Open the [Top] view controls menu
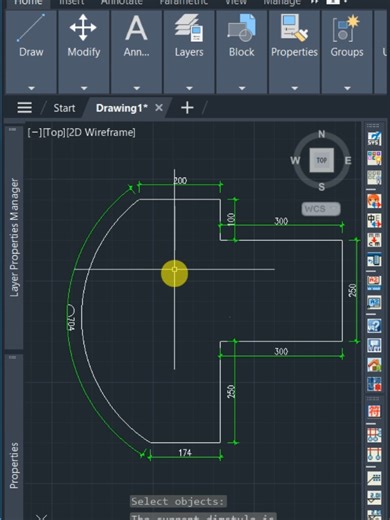This screenshot has height=520, width=390. tap(54, 132)
